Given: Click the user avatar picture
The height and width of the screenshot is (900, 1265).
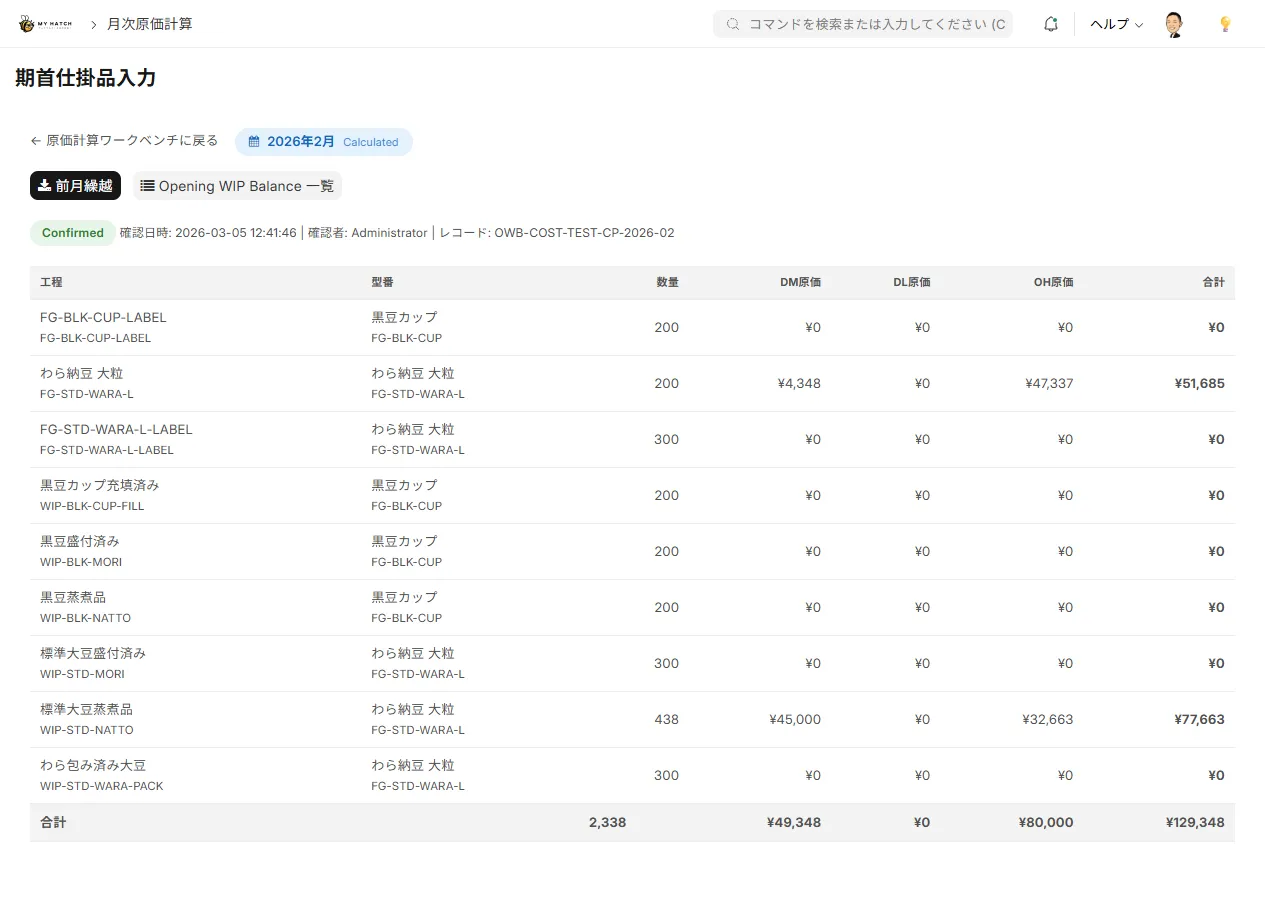Looking at the screenshot, I should (x=1175, y=24).
